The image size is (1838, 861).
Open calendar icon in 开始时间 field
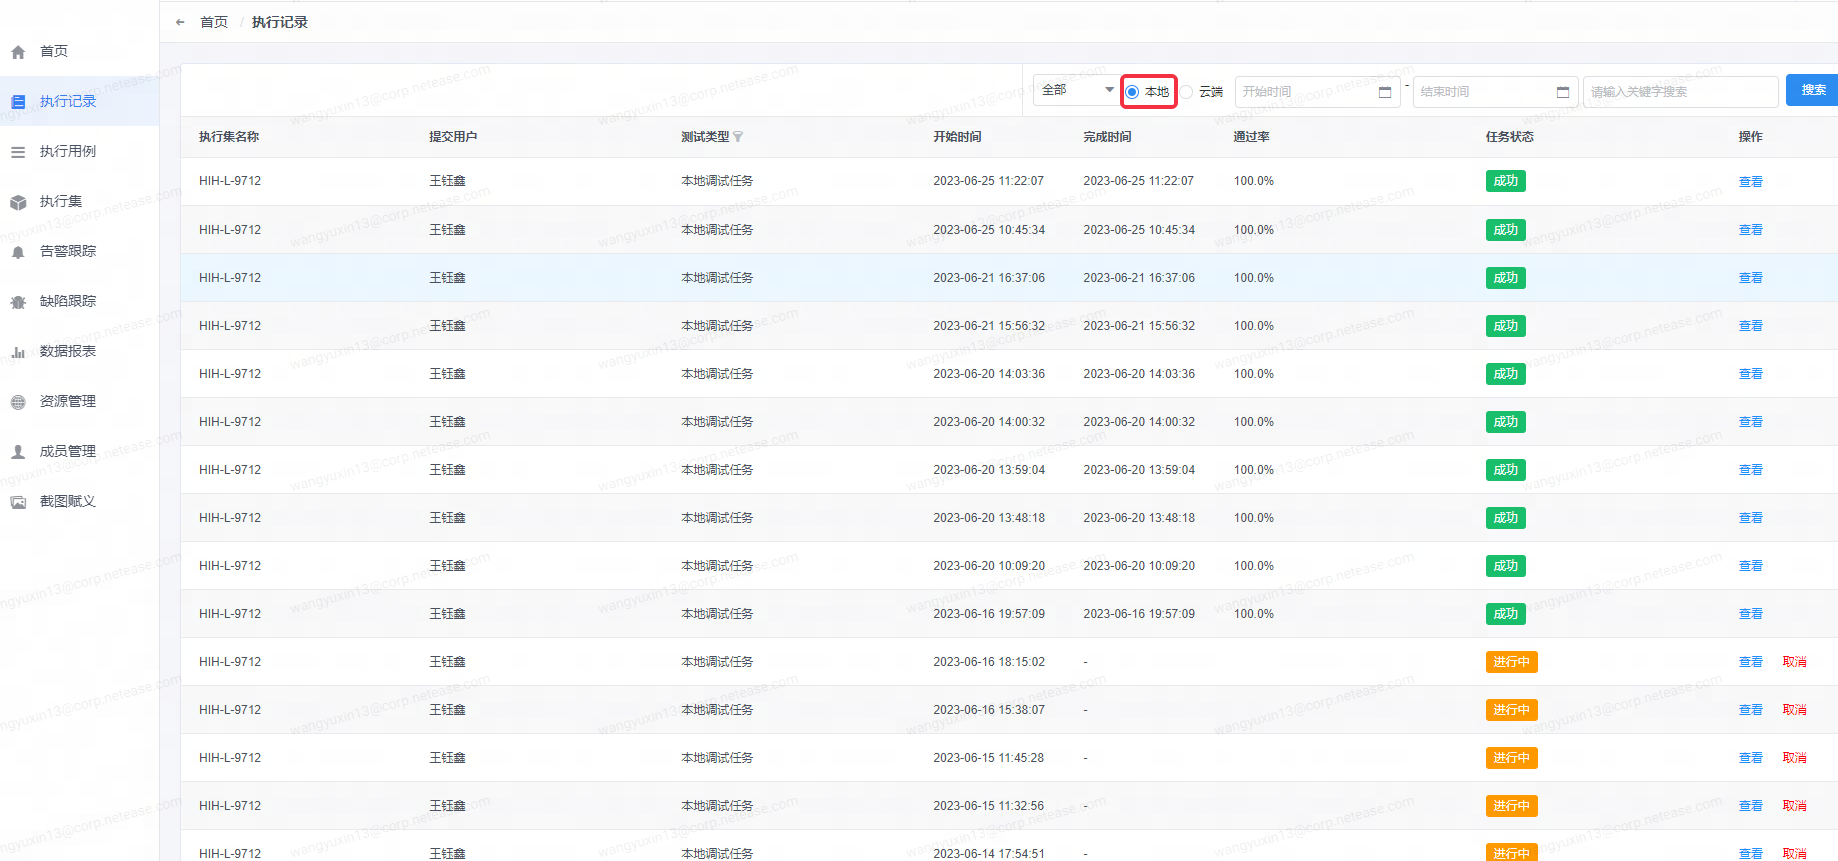pos(1385,92)
